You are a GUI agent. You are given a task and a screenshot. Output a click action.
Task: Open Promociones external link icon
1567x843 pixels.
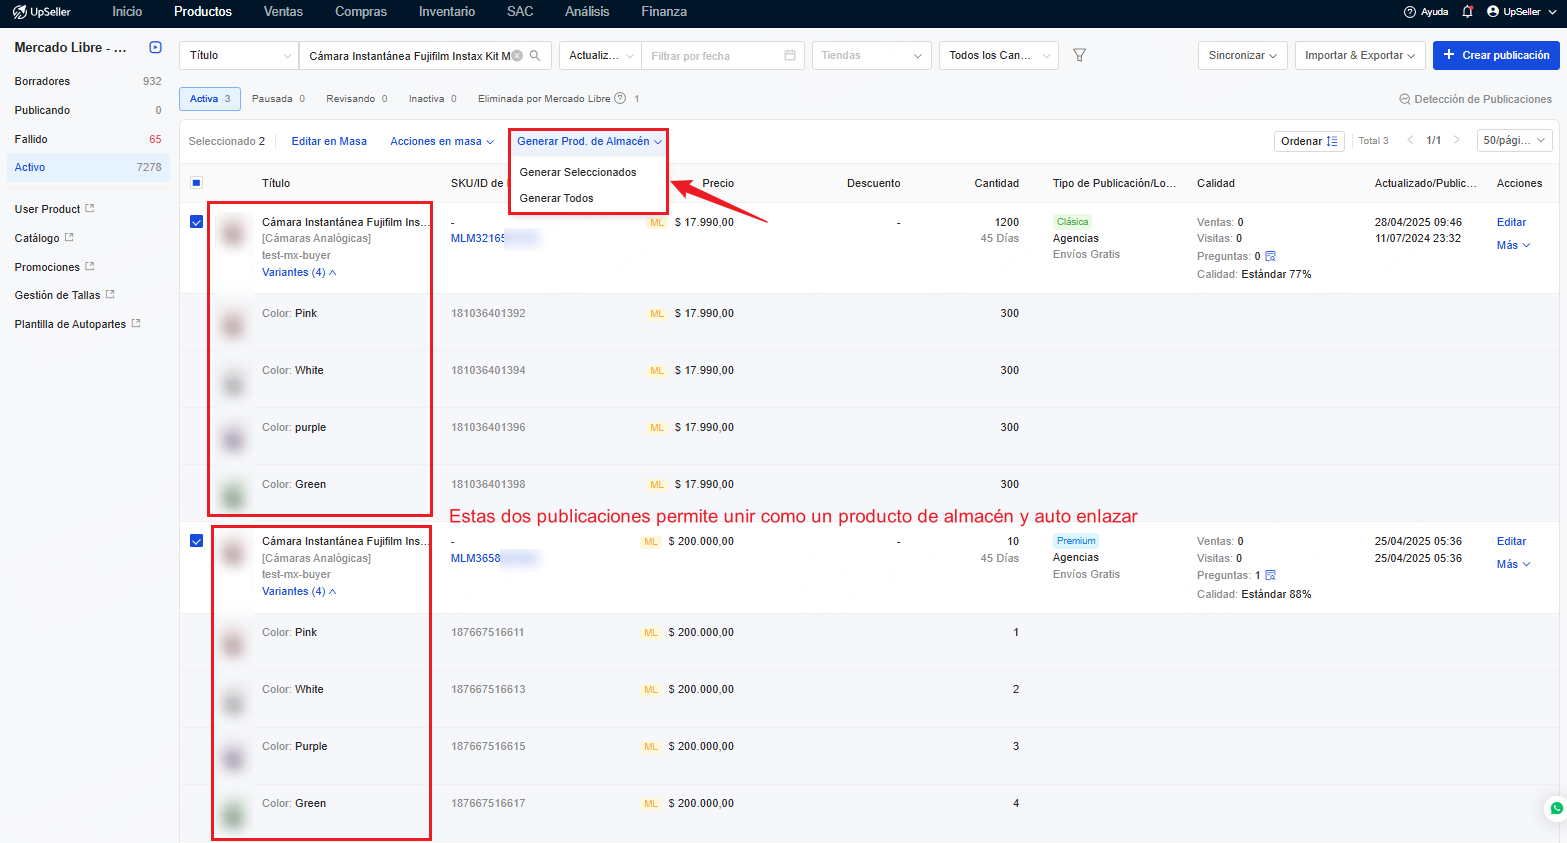coord(90,266)
